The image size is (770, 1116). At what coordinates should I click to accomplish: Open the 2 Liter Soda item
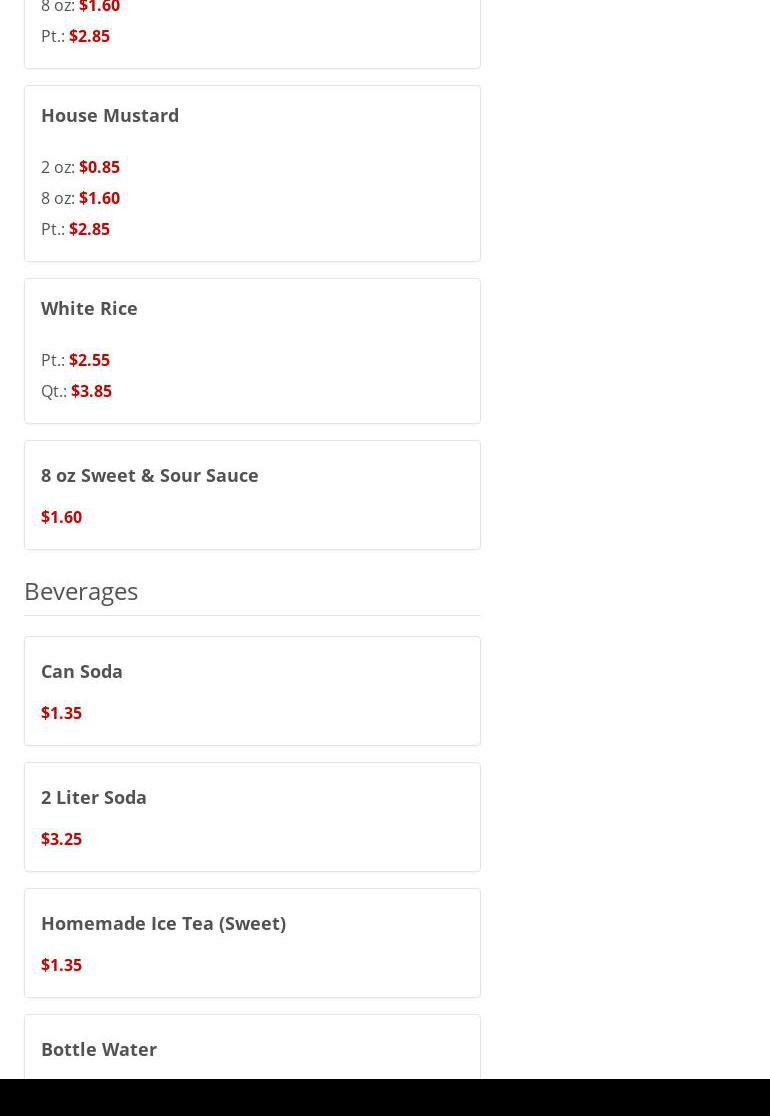point(94,798)
